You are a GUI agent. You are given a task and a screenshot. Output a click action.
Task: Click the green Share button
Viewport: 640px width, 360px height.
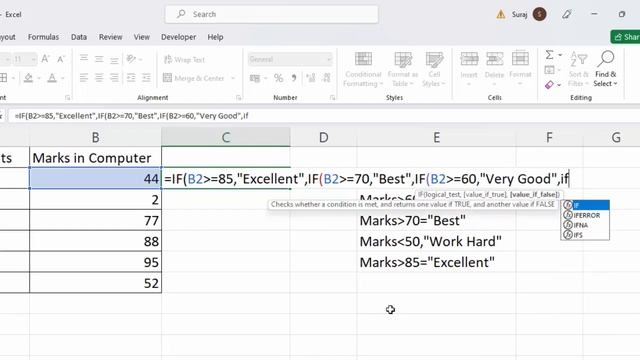coord(626,37)
